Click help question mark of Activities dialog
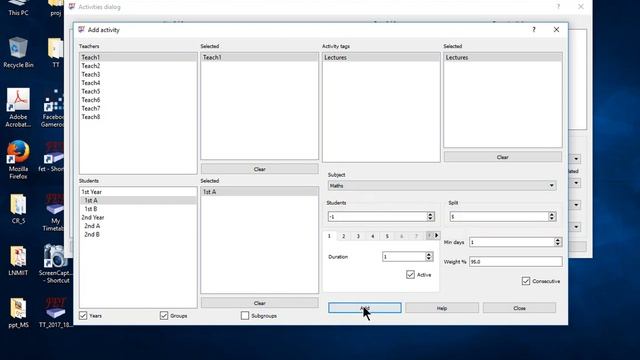The image size is (640, 360). click(558, 7)
